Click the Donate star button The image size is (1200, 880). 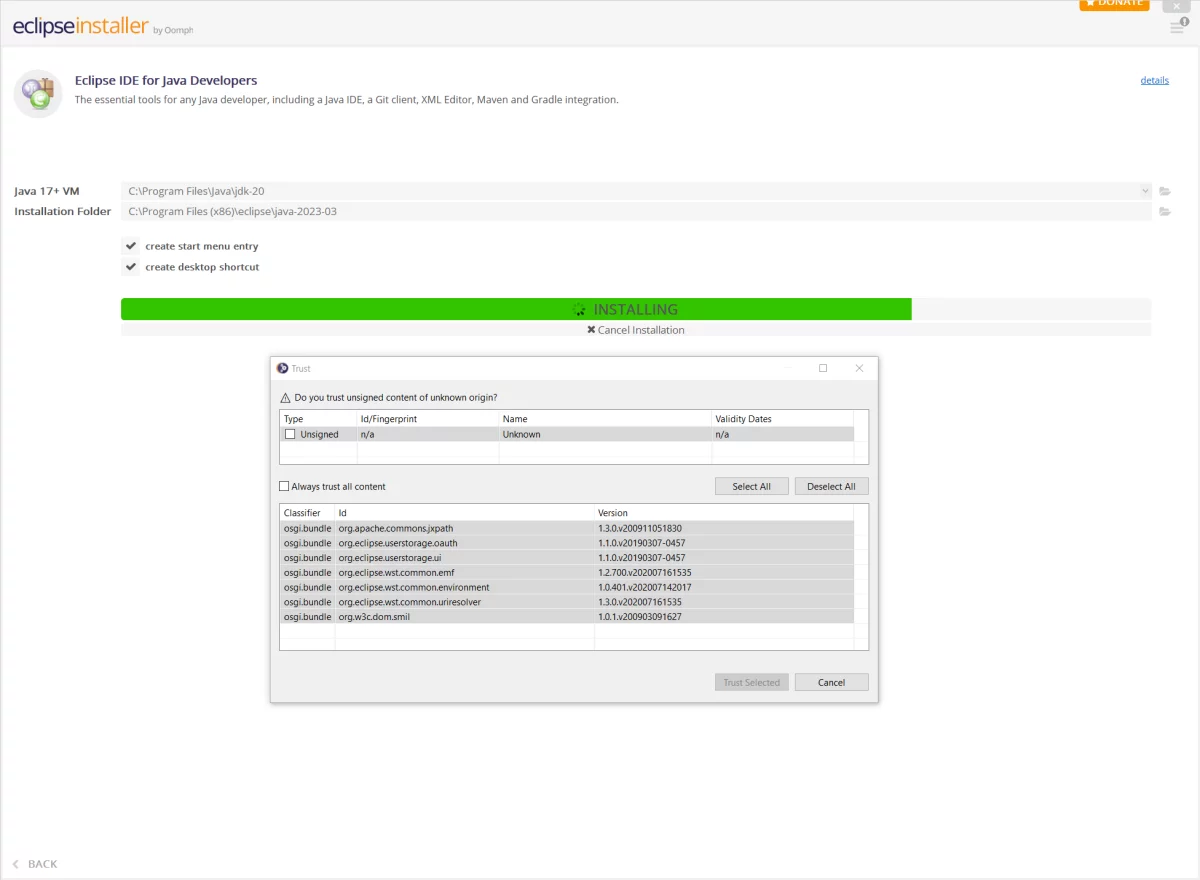(x=1113, y=4)
